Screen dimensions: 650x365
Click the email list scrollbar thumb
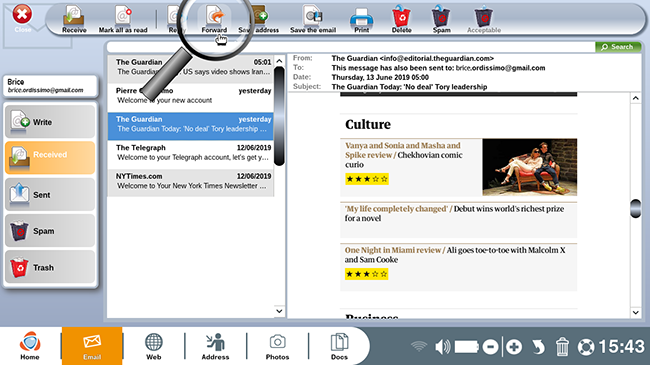279,116
